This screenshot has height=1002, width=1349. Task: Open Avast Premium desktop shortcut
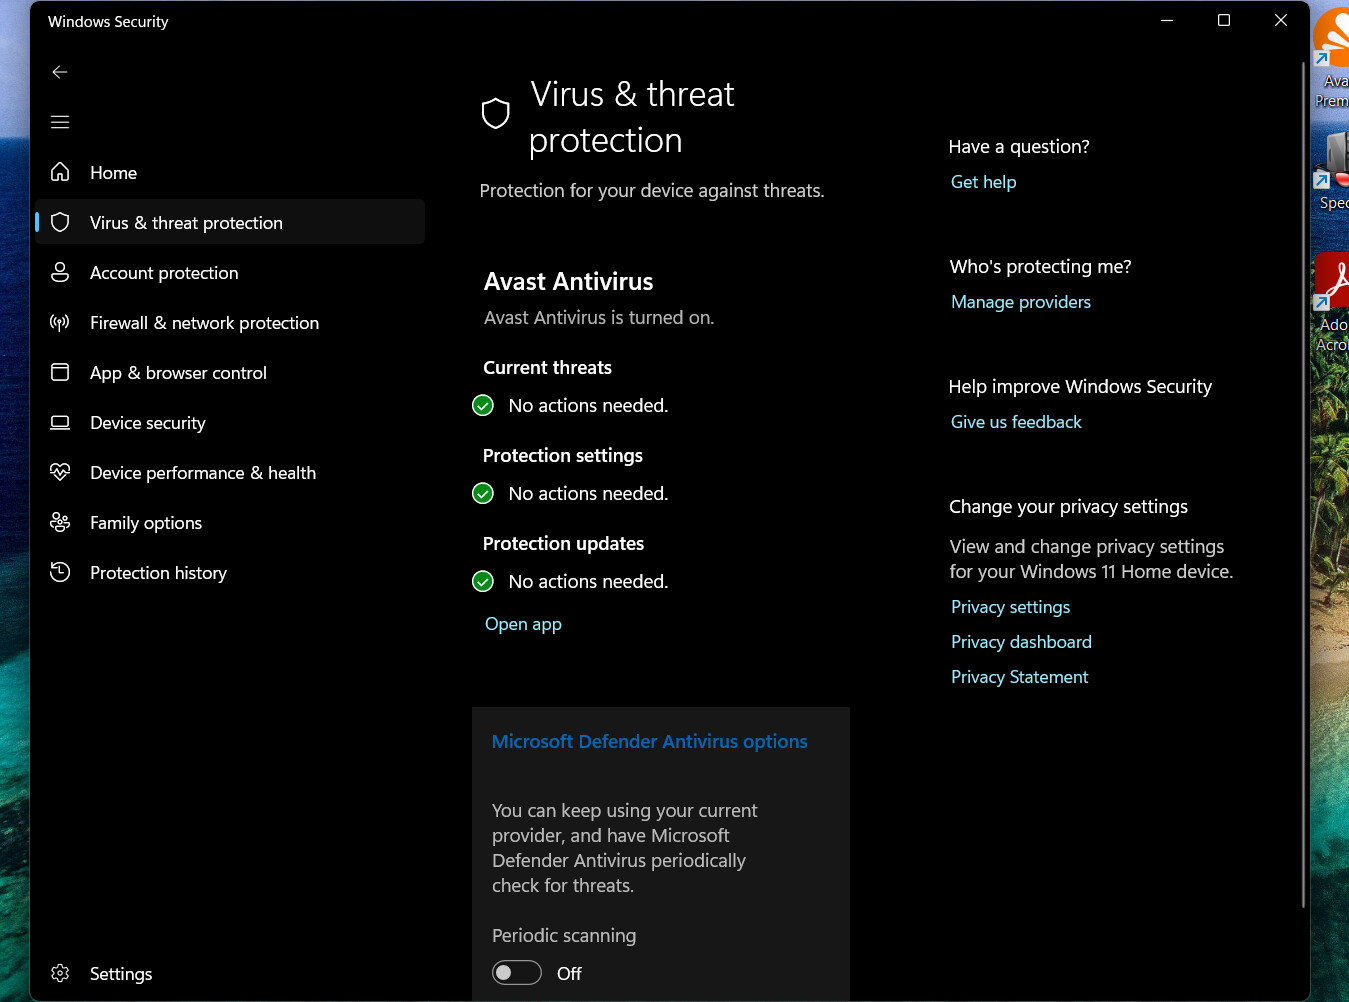pyautogui.click(x=1331, y=58)
